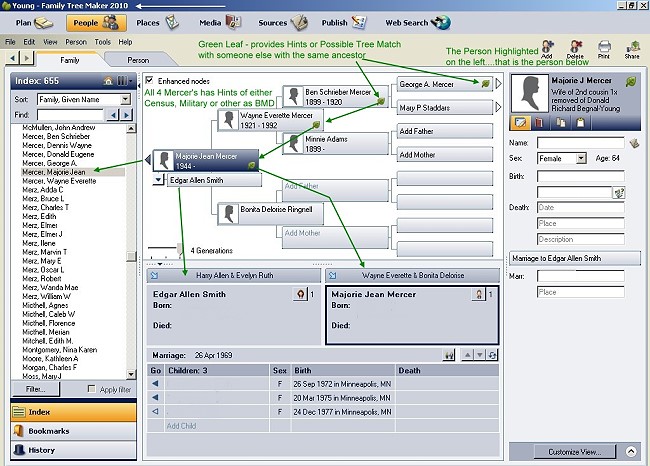
Task: Open the Publish workspace
Action: (344, 23)
